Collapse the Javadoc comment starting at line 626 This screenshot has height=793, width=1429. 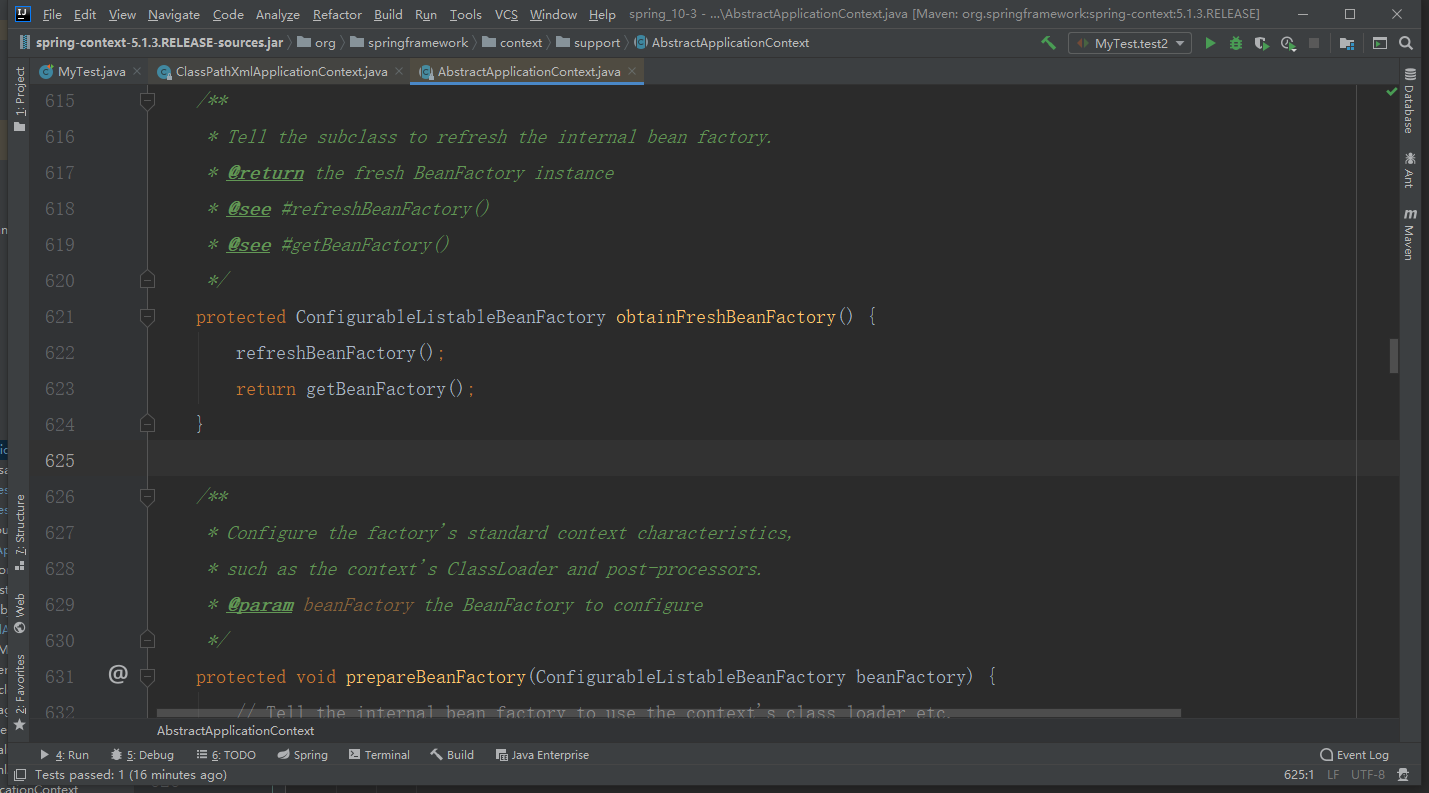(x=148, y=497)
